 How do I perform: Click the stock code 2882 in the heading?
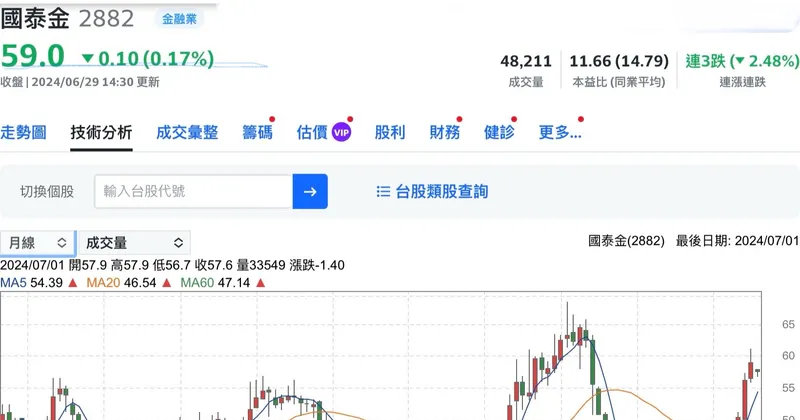(106, 19)
